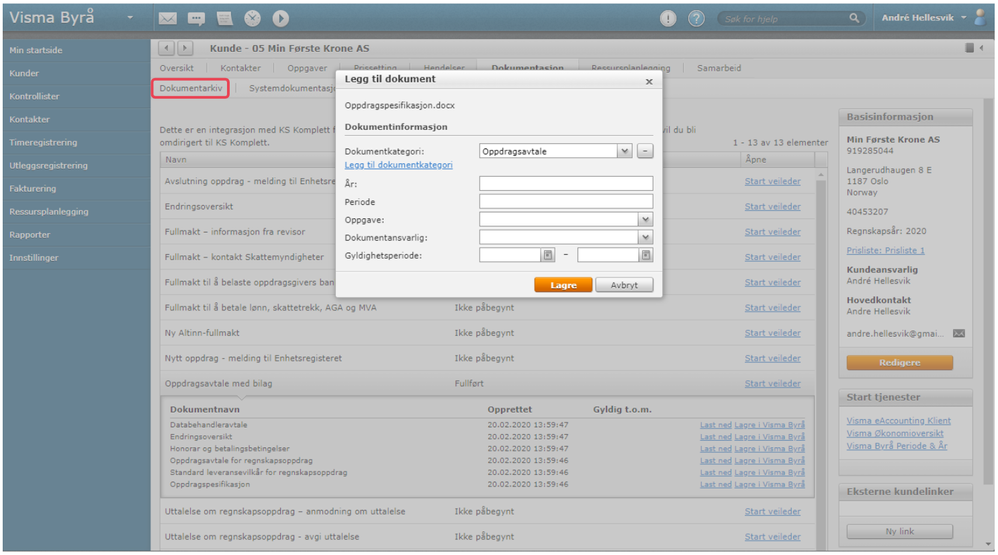Click the minus button beside Dokumentkategori
The height and width of the screenshot is (555, 998).
point(645,151)
